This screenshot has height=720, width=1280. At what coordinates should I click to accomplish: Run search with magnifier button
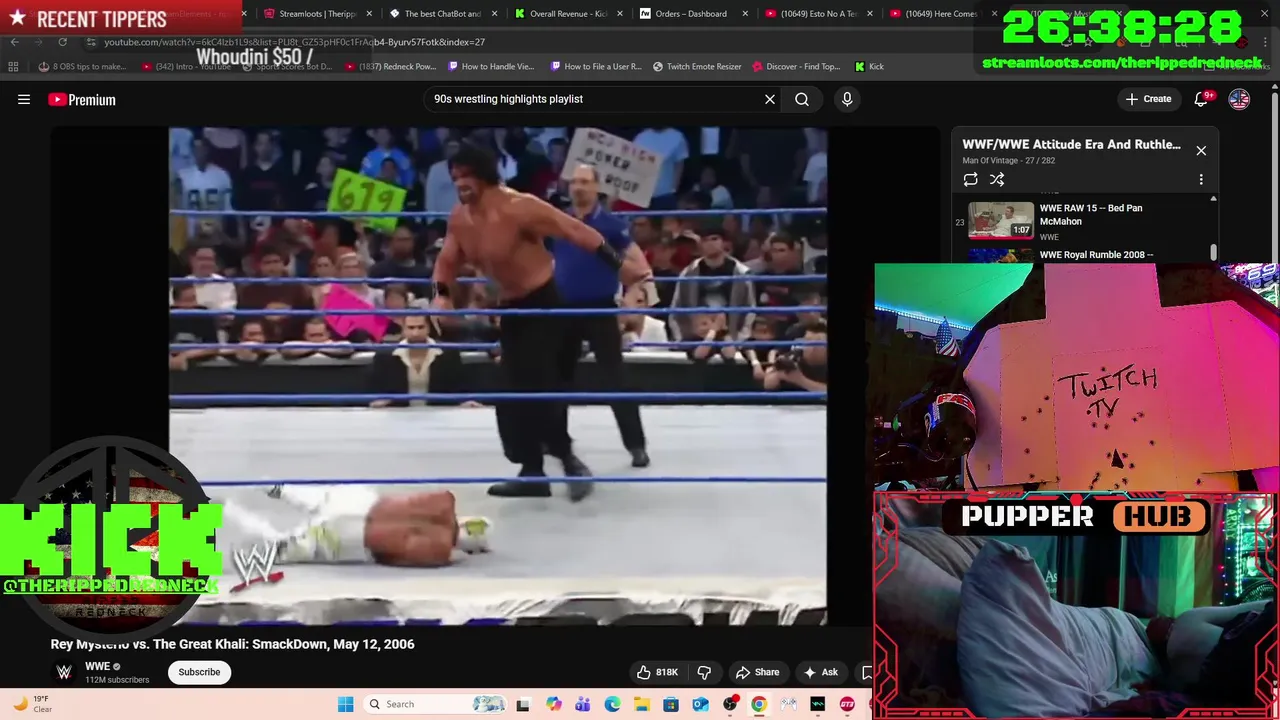(x=802, y=99)
